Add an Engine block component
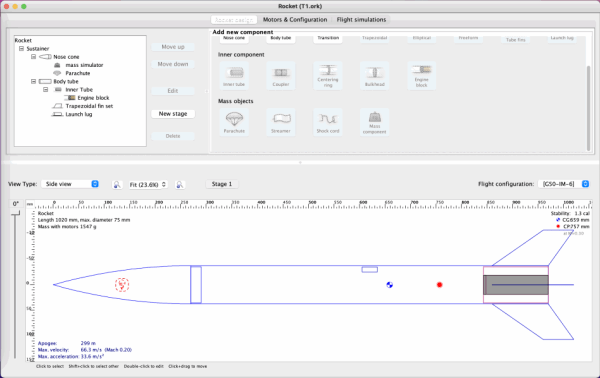The height and width of the screenshot is (378, 600). (421, 76)
